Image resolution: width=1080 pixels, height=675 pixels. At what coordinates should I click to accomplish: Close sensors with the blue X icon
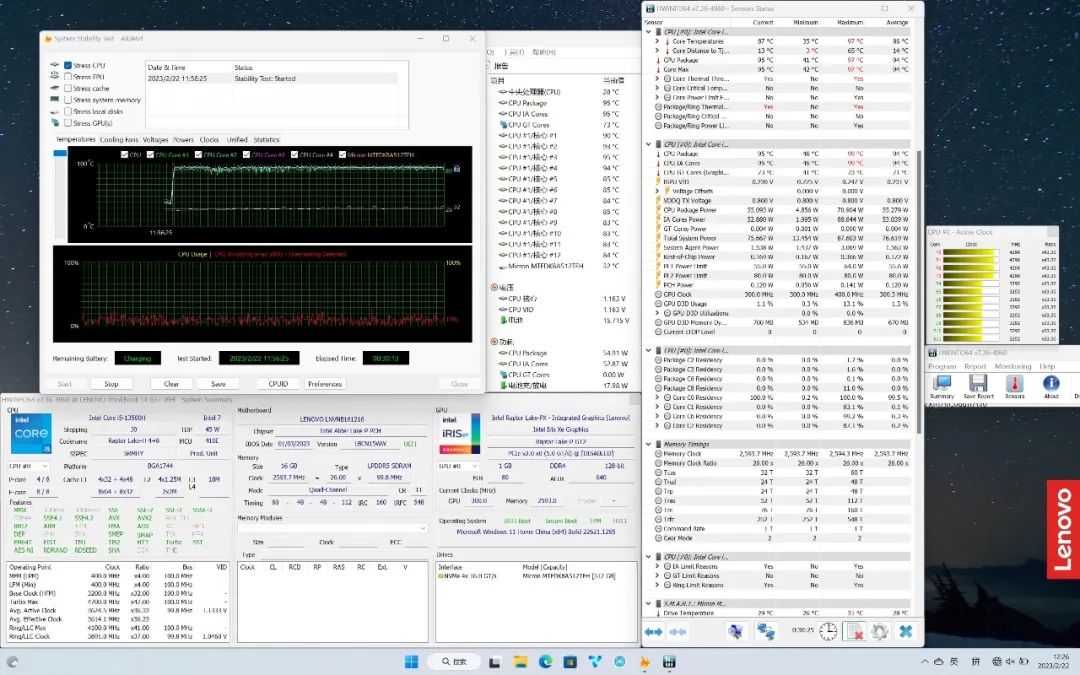[x=905, y=631]
